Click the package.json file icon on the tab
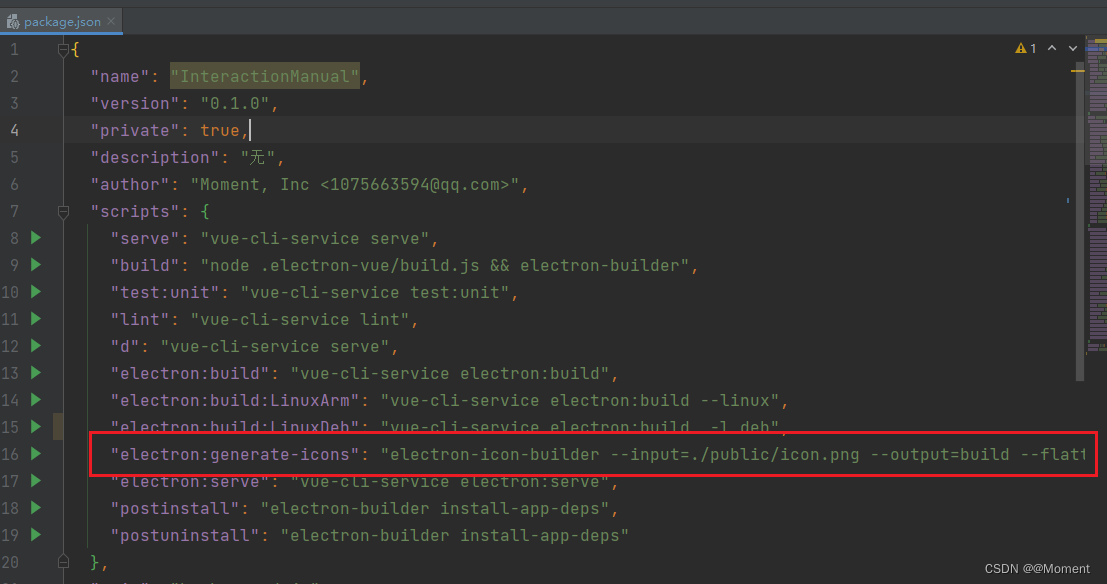The image size is (1107, 584). 13,19
